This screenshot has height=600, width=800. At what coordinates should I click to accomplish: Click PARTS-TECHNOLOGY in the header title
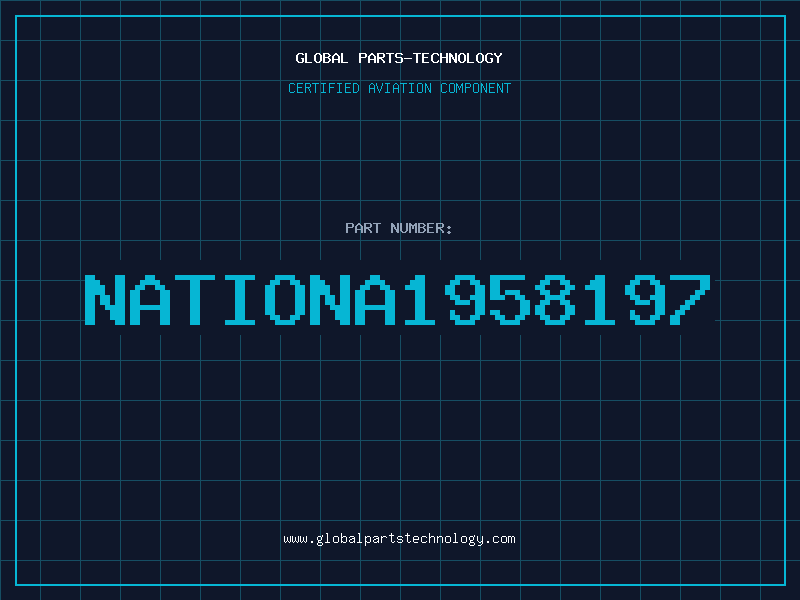point(430,58)
